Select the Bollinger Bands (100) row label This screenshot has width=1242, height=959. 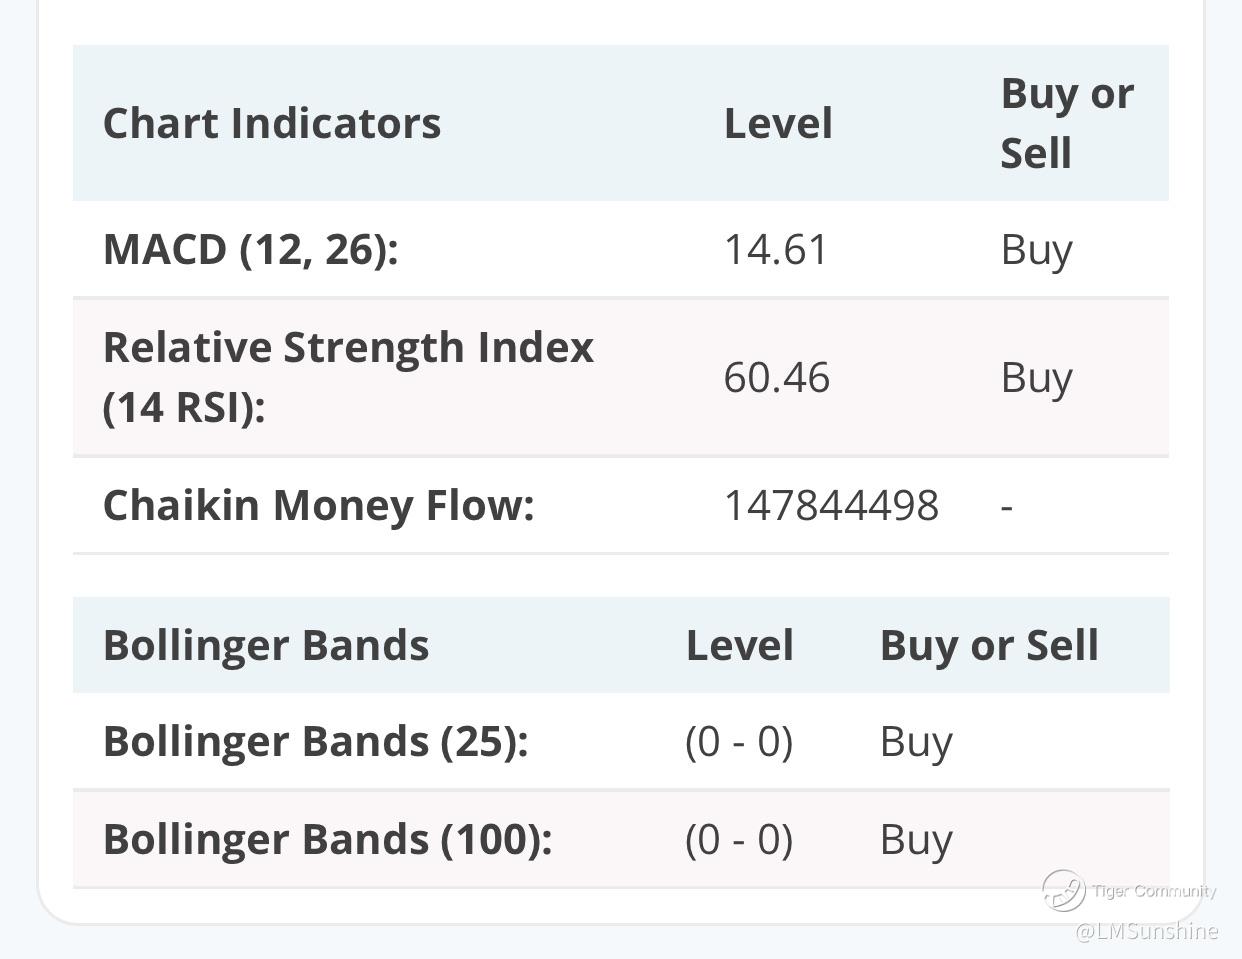[x=327, y=839]
